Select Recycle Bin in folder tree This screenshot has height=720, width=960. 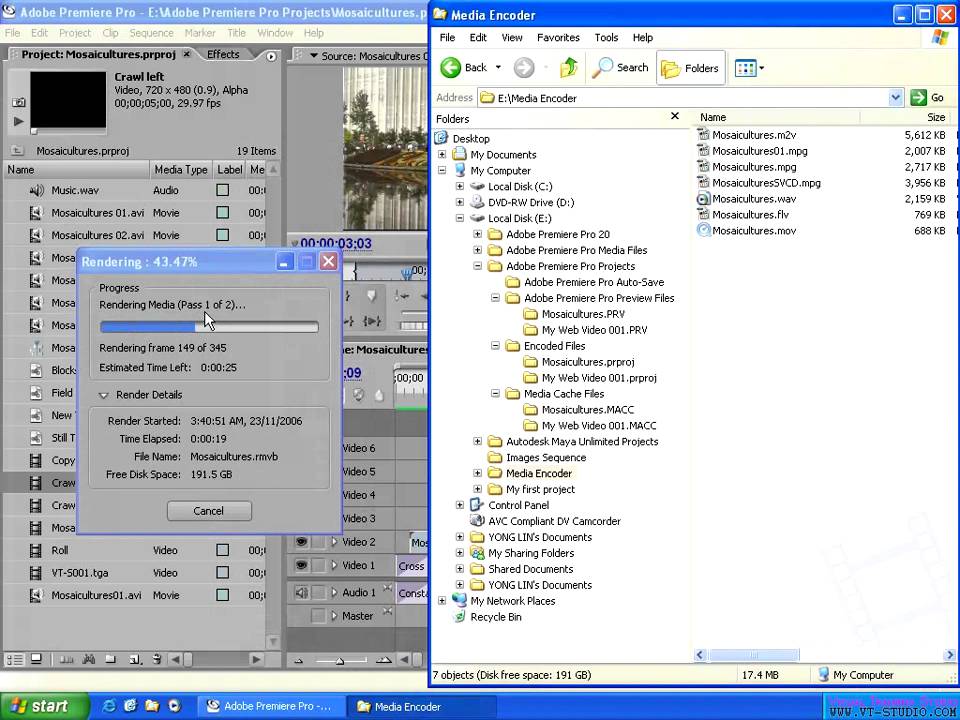click(495, 617)
